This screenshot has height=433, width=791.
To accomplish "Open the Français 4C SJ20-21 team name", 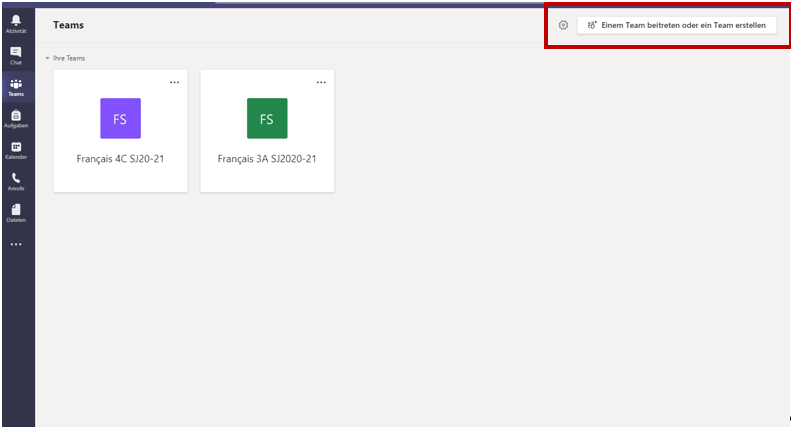I will point(120,158).
